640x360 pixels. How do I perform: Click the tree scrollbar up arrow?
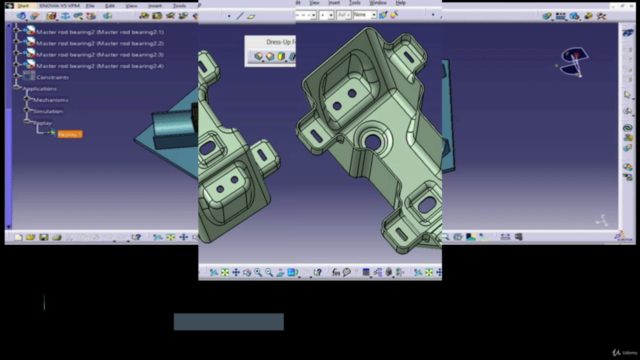tap(9, 26)
